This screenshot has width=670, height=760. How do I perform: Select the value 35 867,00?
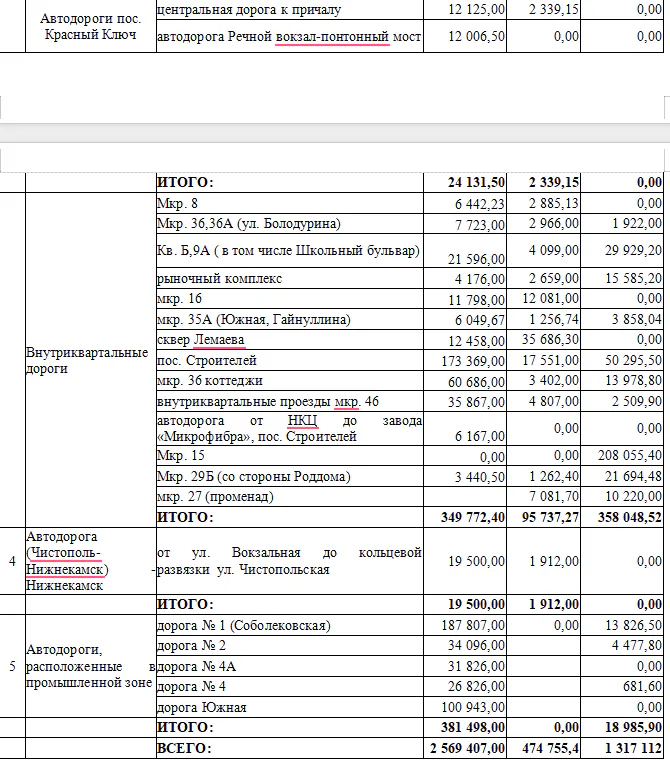[x=476, y=402]
